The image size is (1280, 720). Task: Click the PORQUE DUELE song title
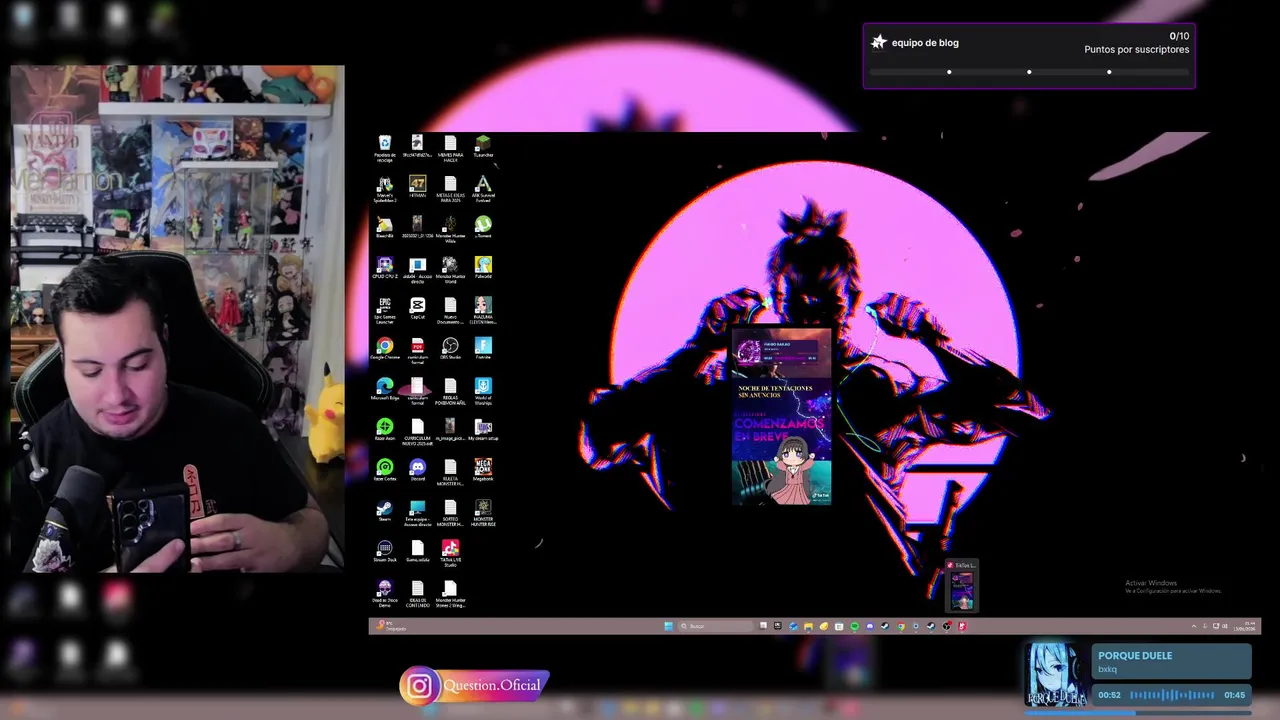[x=1135, y=656]
